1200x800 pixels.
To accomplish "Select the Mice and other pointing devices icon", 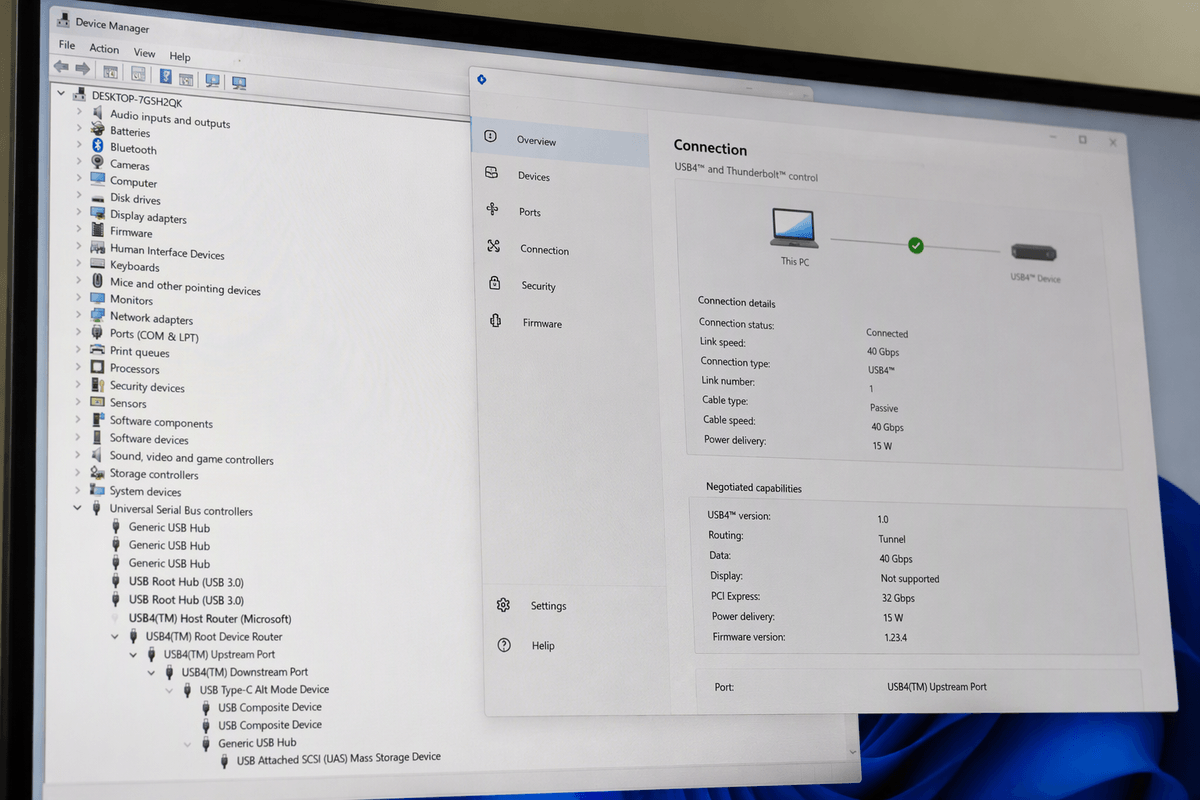I will tap(97, 282).
